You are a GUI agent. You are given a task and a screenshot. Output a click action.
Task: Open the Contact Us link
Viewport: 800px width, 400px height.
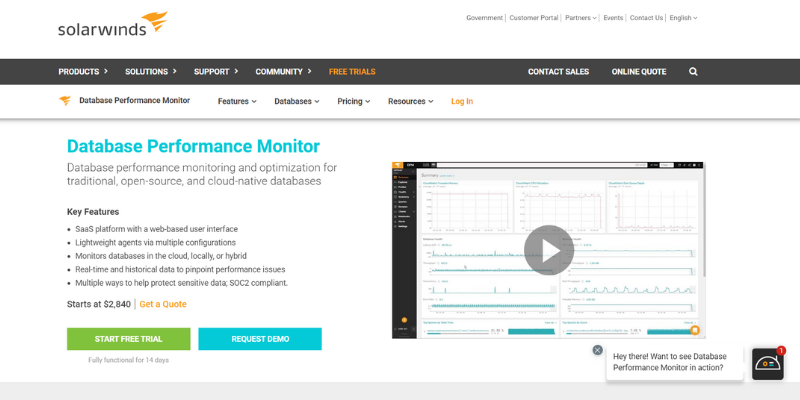(x=646, y=18)
